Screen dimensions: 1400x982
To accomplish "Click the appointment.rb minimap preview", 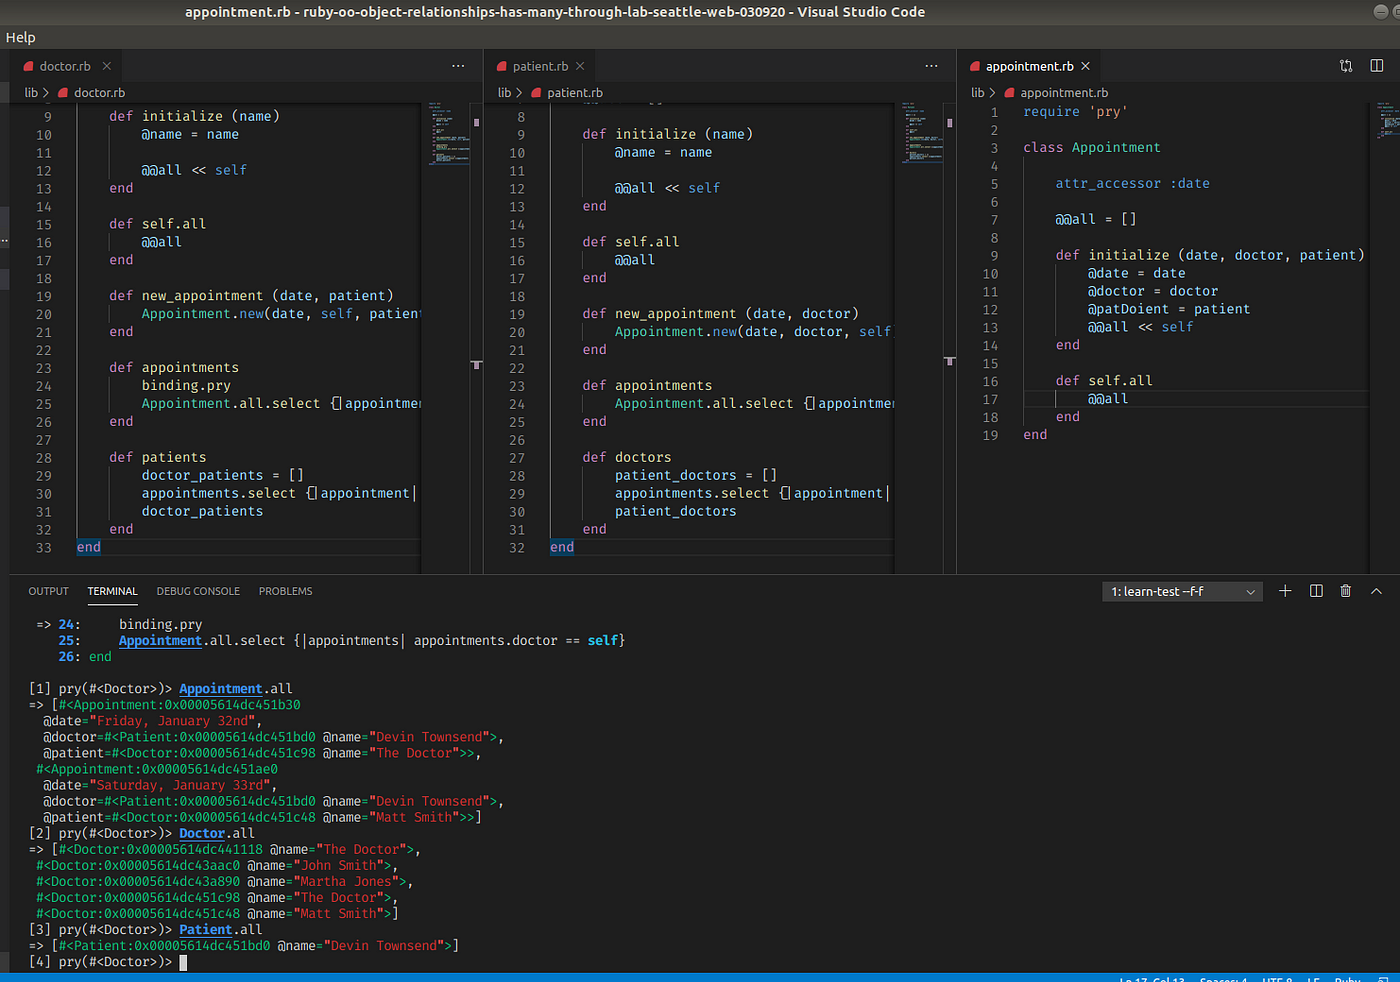I will tap(1387, 120).
